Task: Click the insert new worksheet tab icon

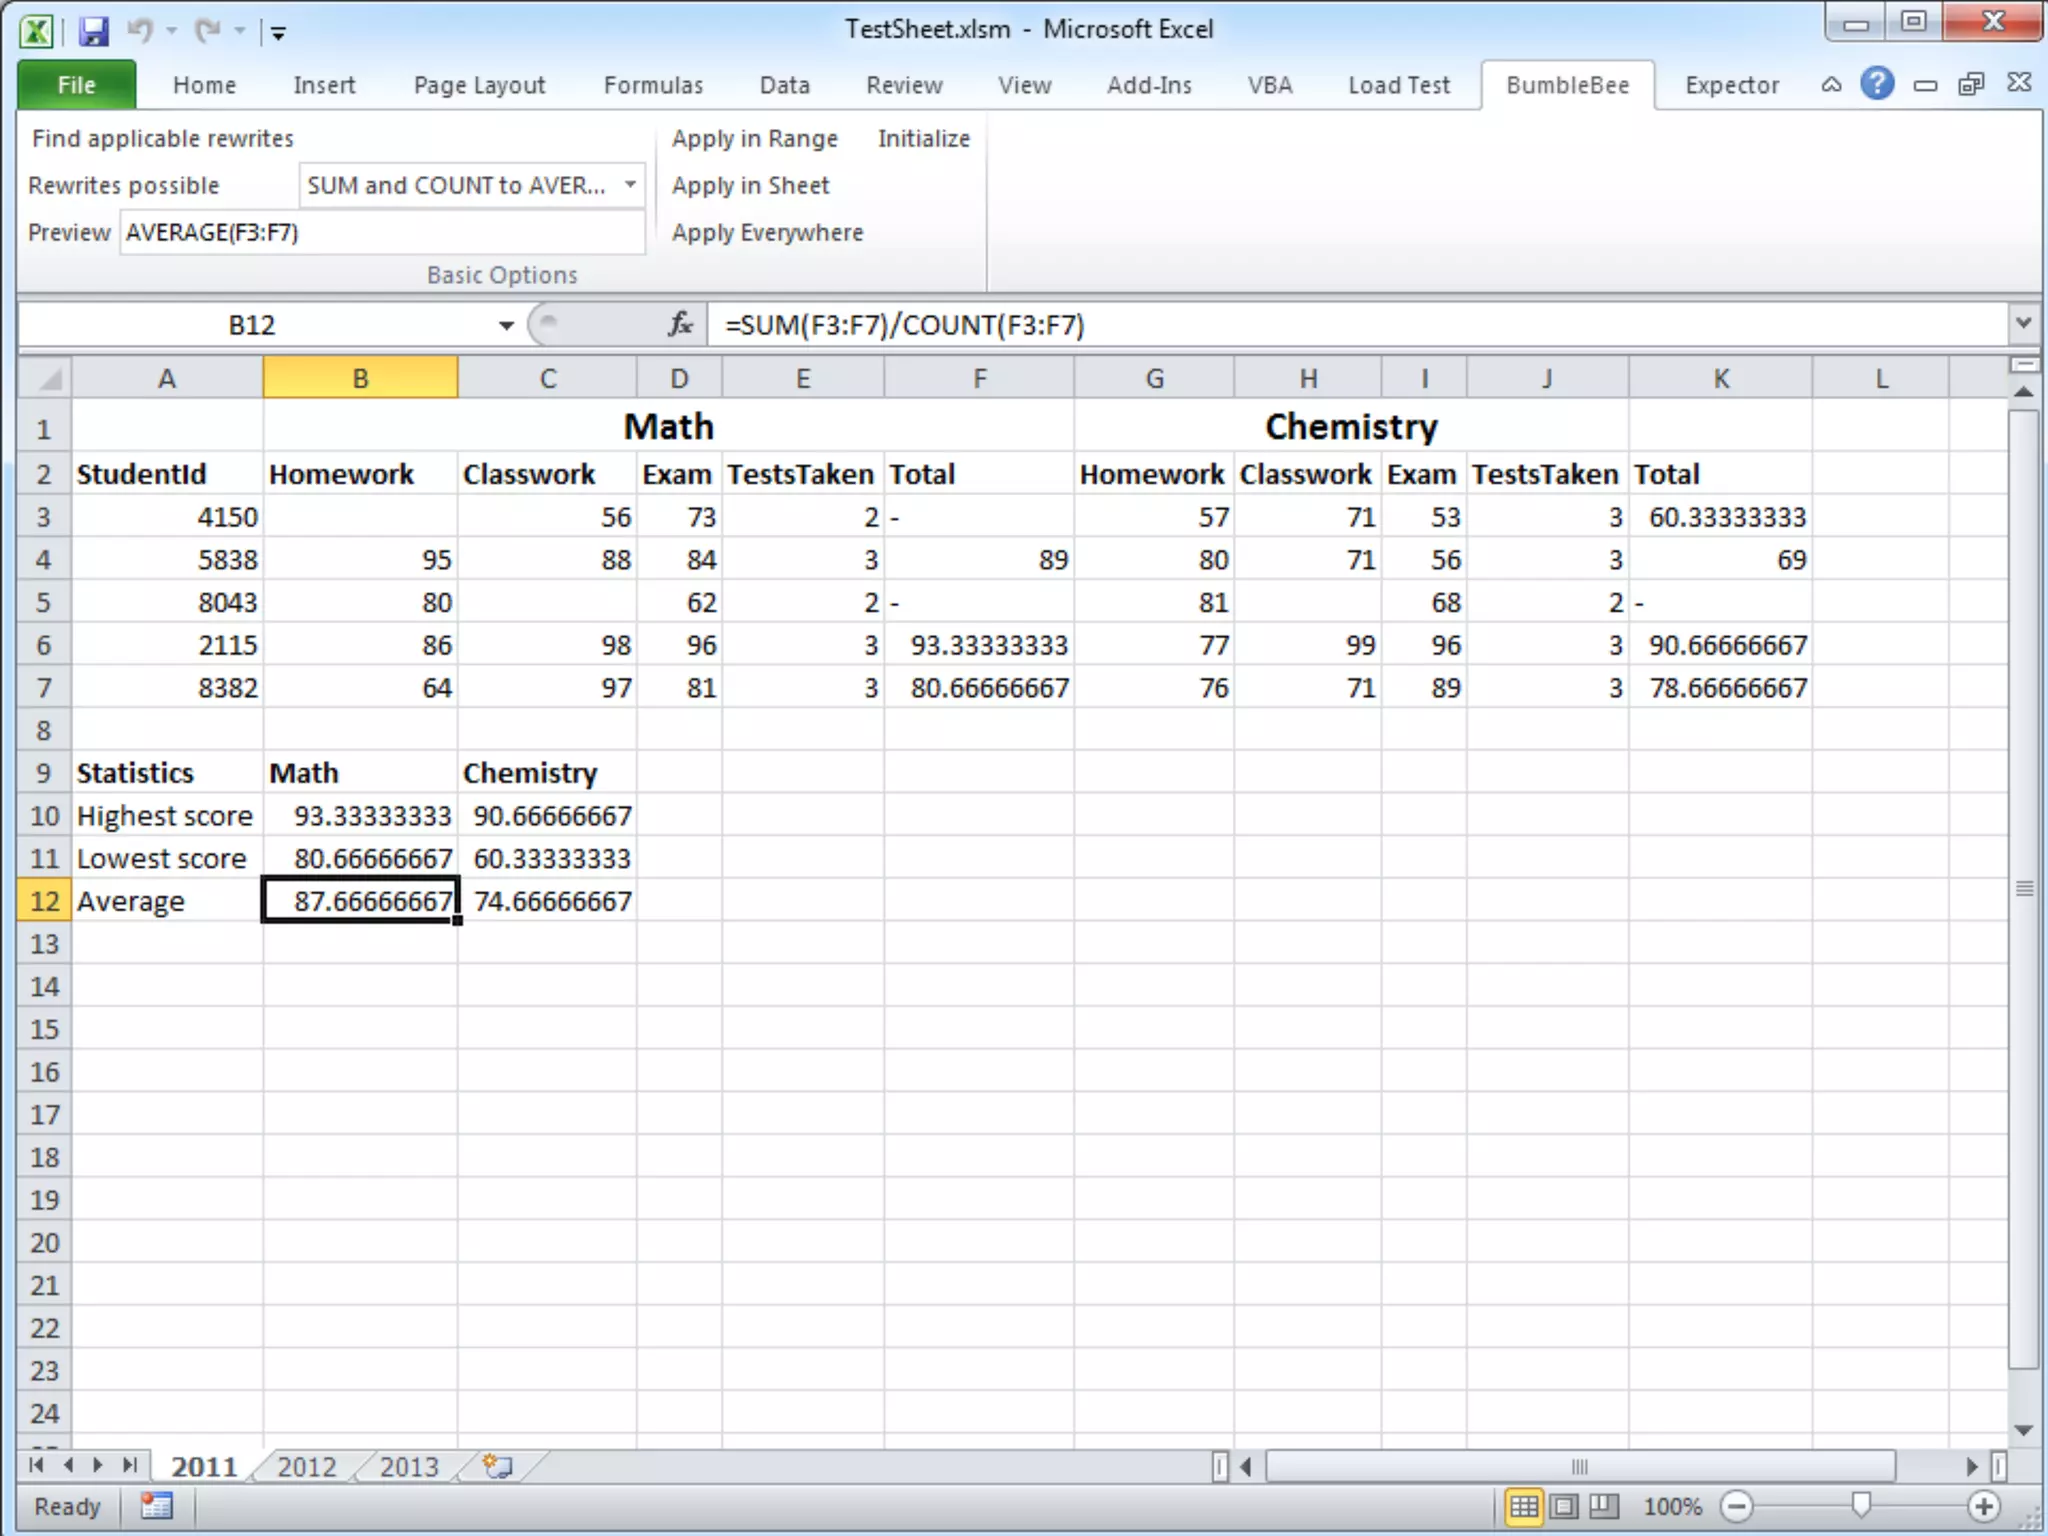Action: point(497,1466)
